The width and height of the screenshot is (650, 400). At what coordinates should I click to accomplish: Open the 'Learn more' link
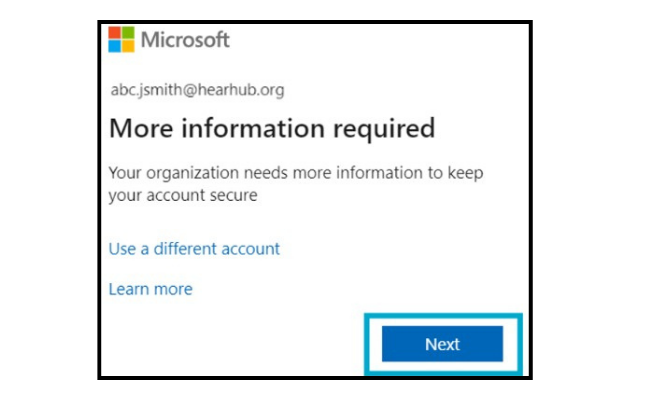click(150, 289)
